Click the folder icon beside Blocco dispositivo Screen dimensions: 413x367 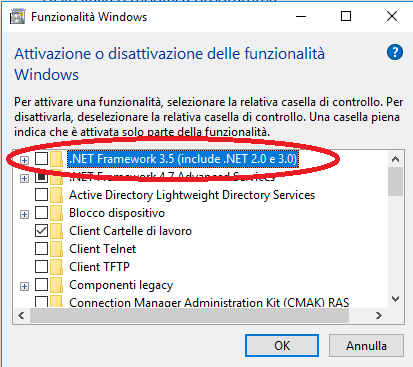tap(56, 213)
